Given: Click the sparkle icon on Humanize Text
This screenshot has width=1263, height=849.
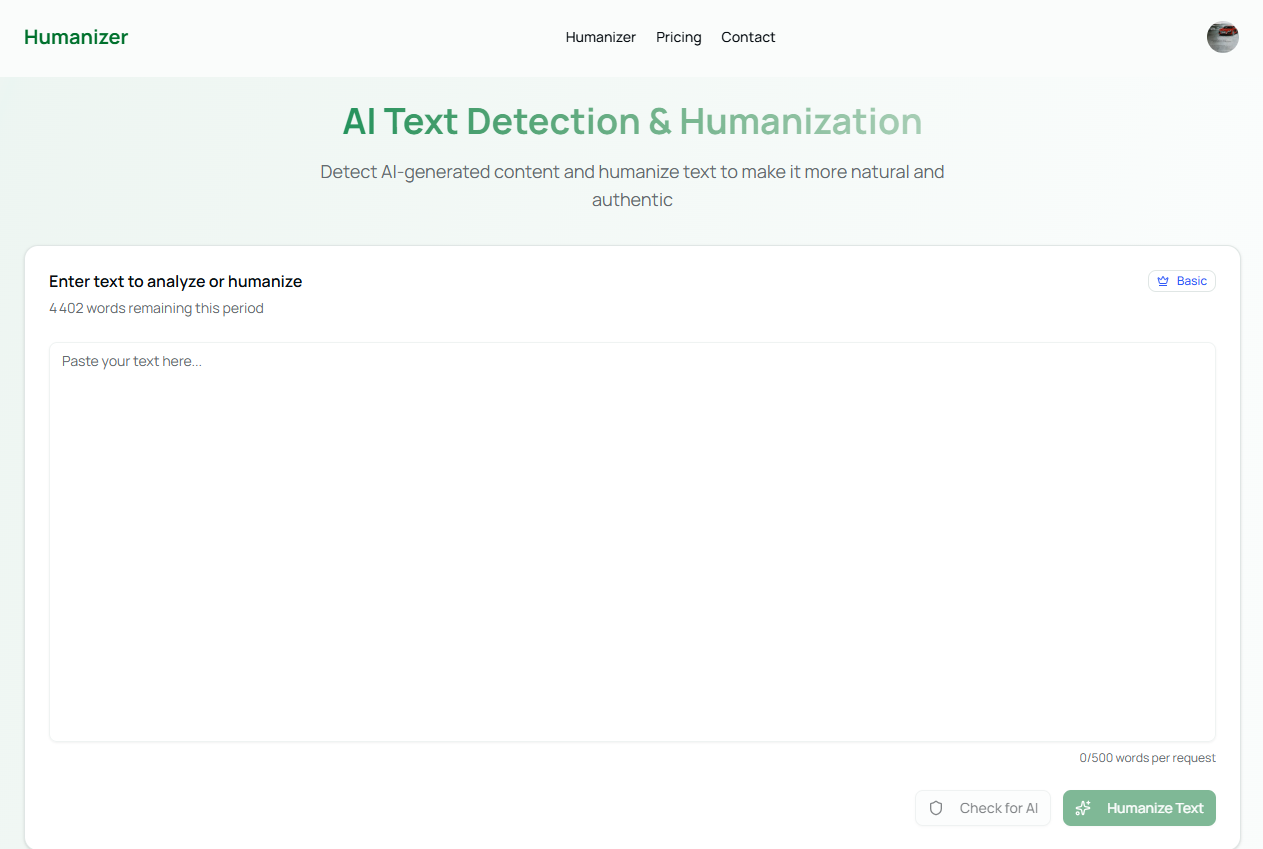Looking at the screenshot, I should coord(1083,808).
